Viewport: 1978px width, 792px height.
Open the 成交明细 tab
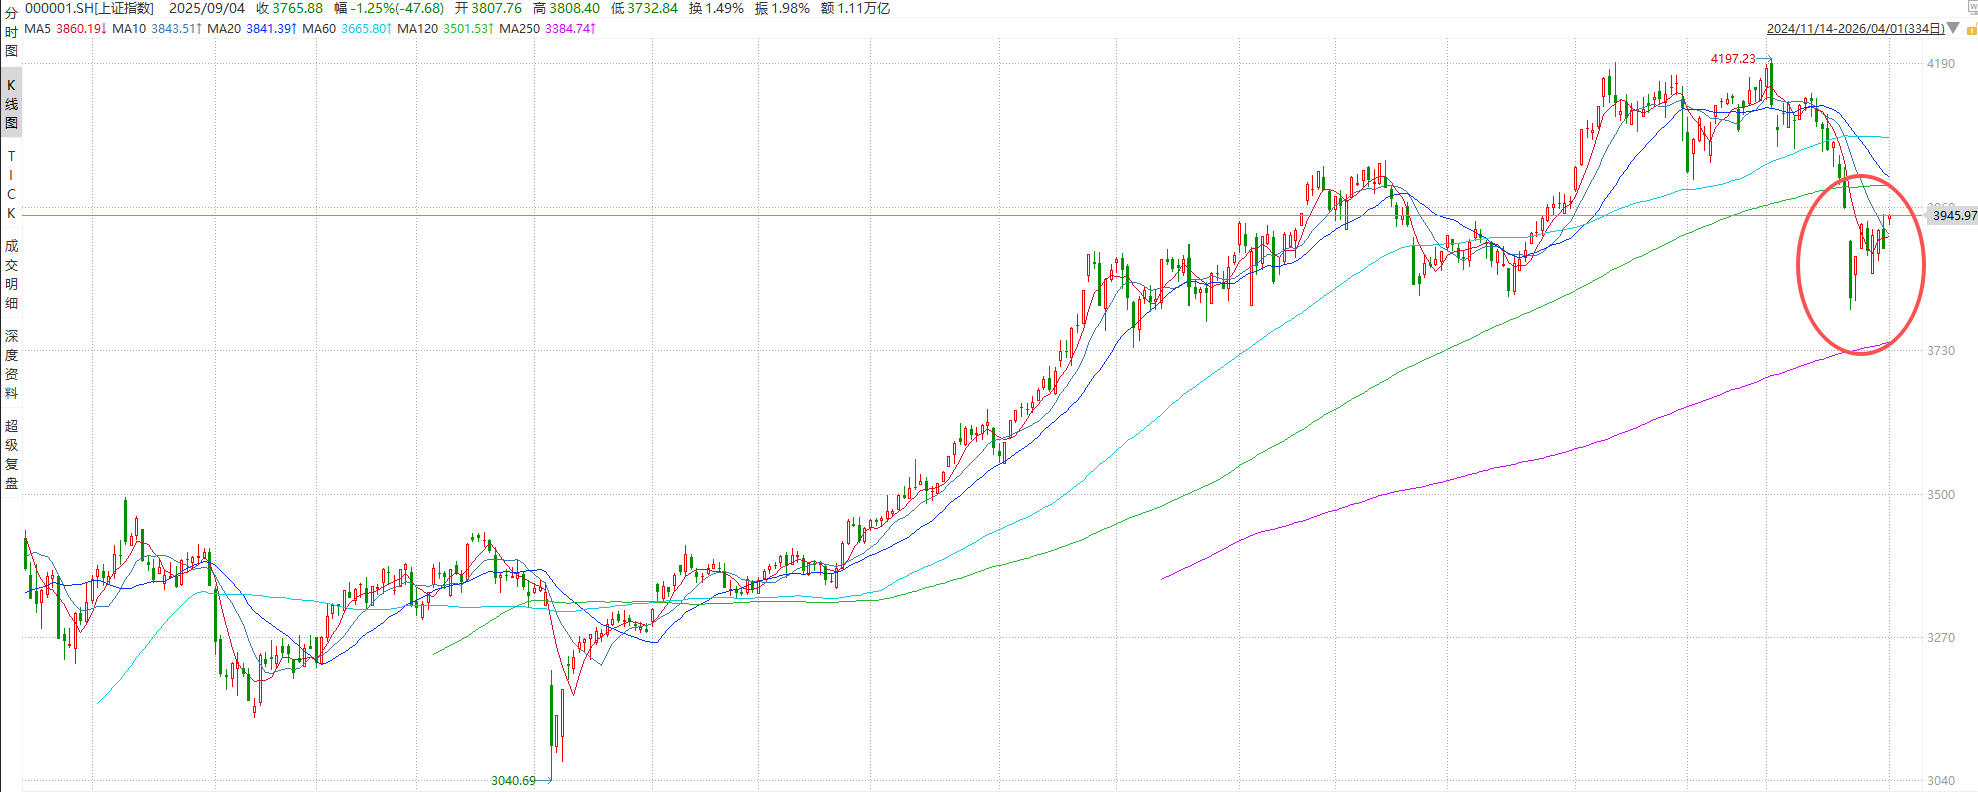11,274
